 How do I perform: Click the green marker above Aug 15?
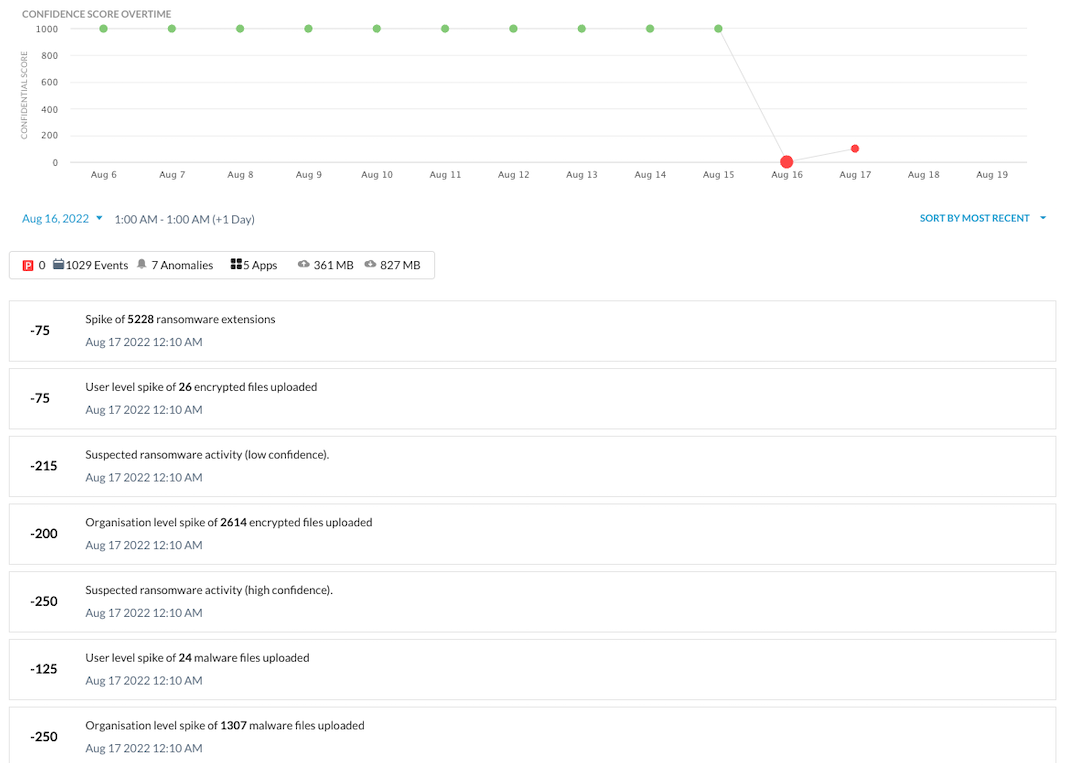pyautogui.click(x=718, y=28)
